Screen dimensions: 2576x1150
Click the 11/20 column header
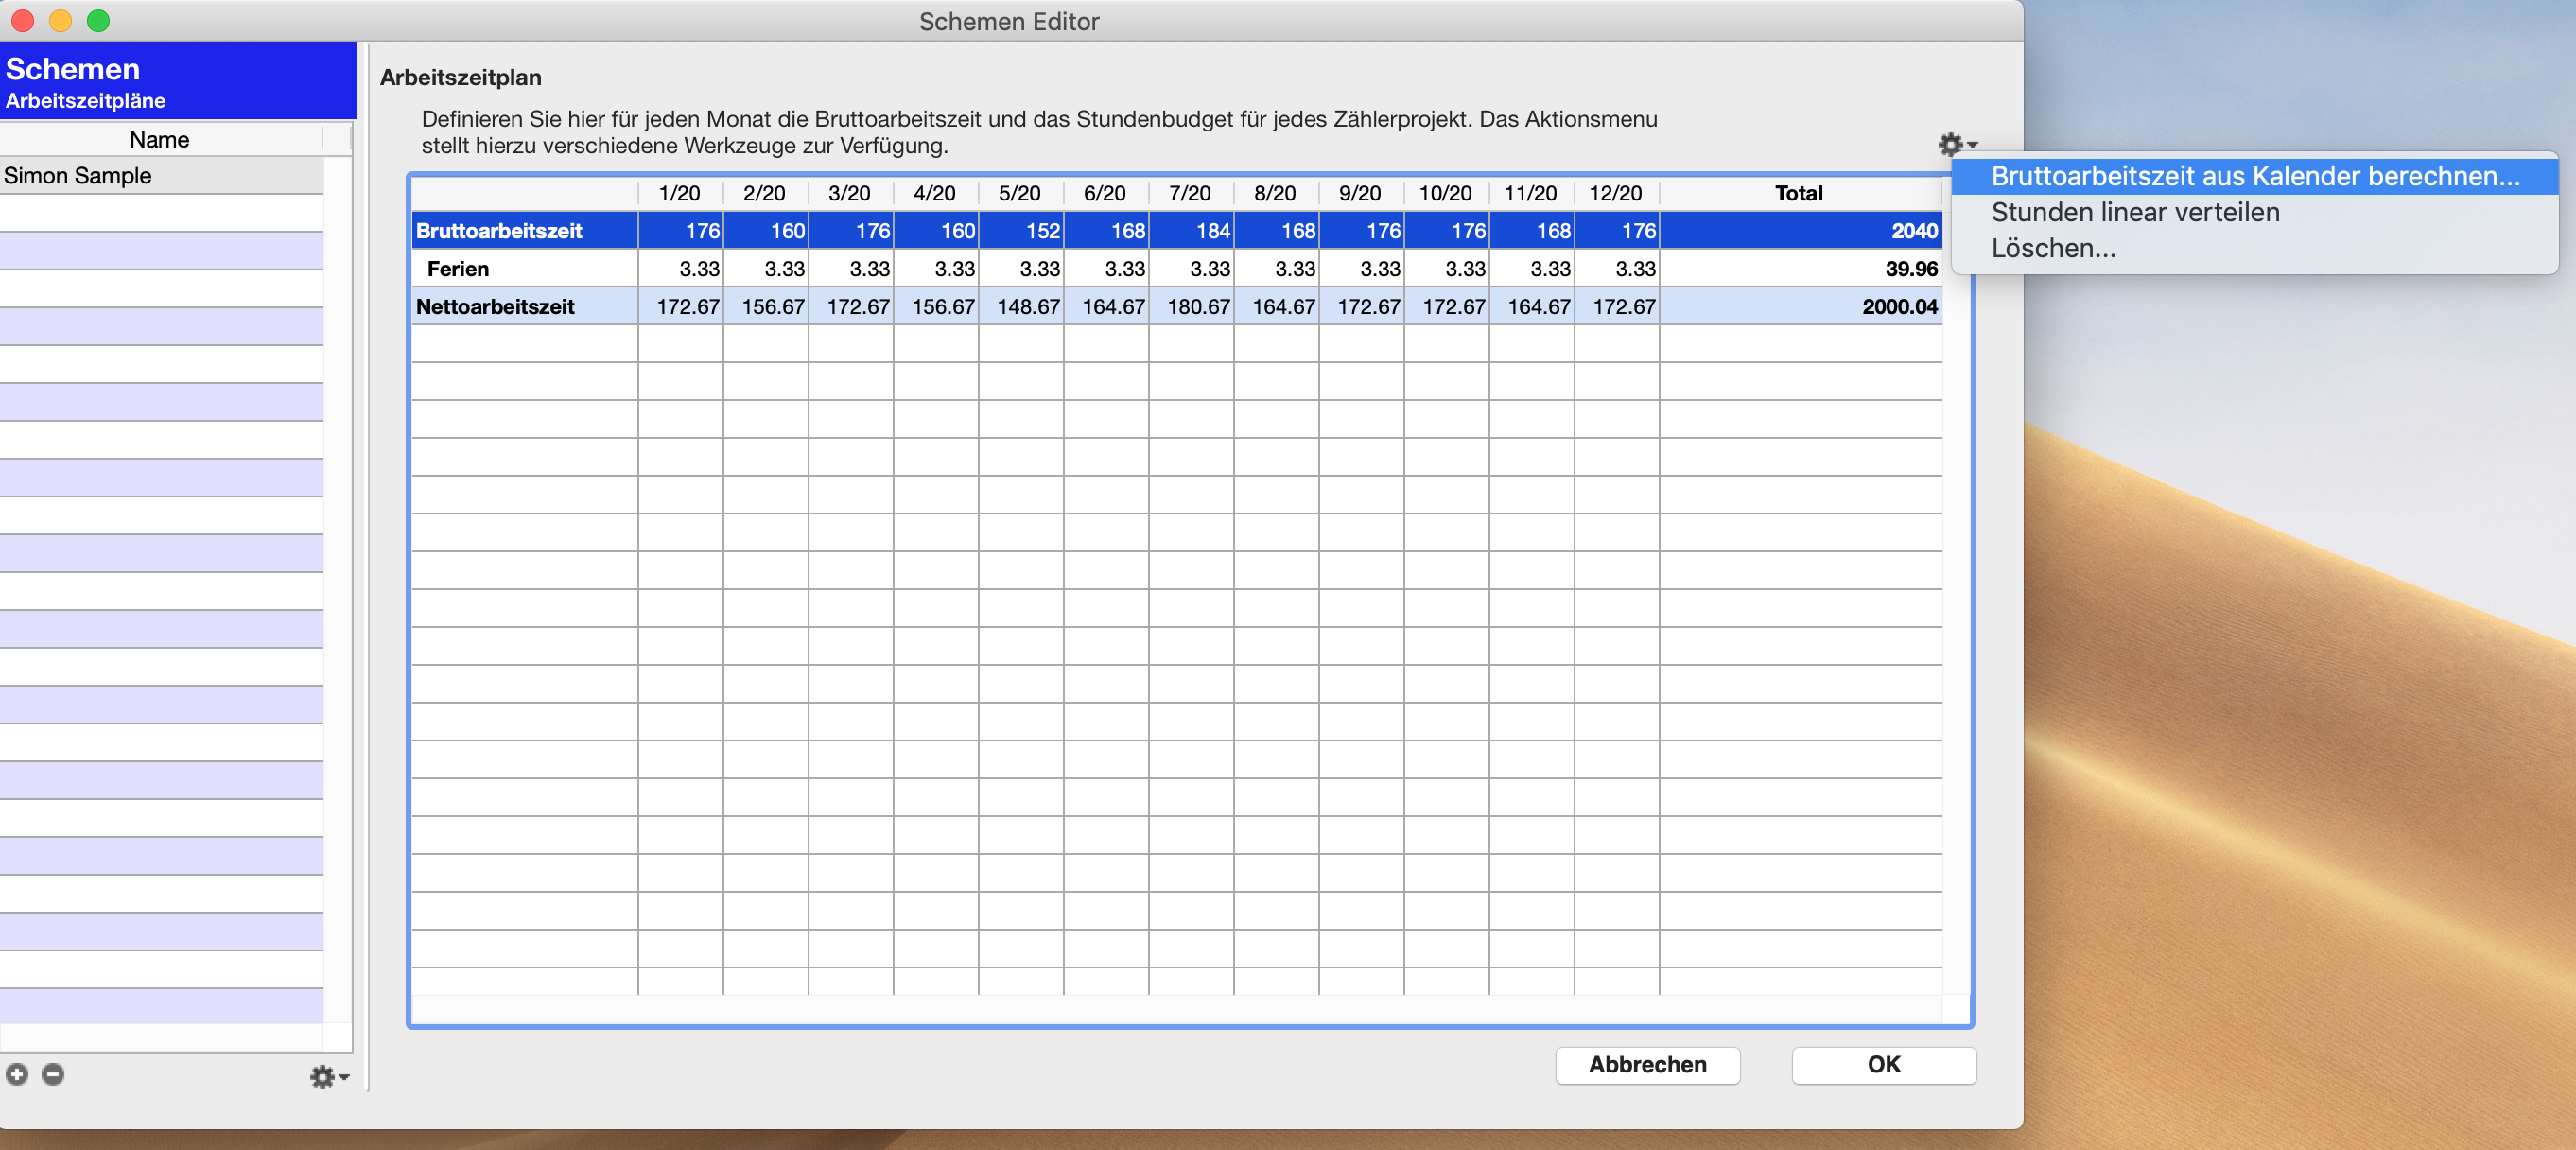(x=1531, y=193)
